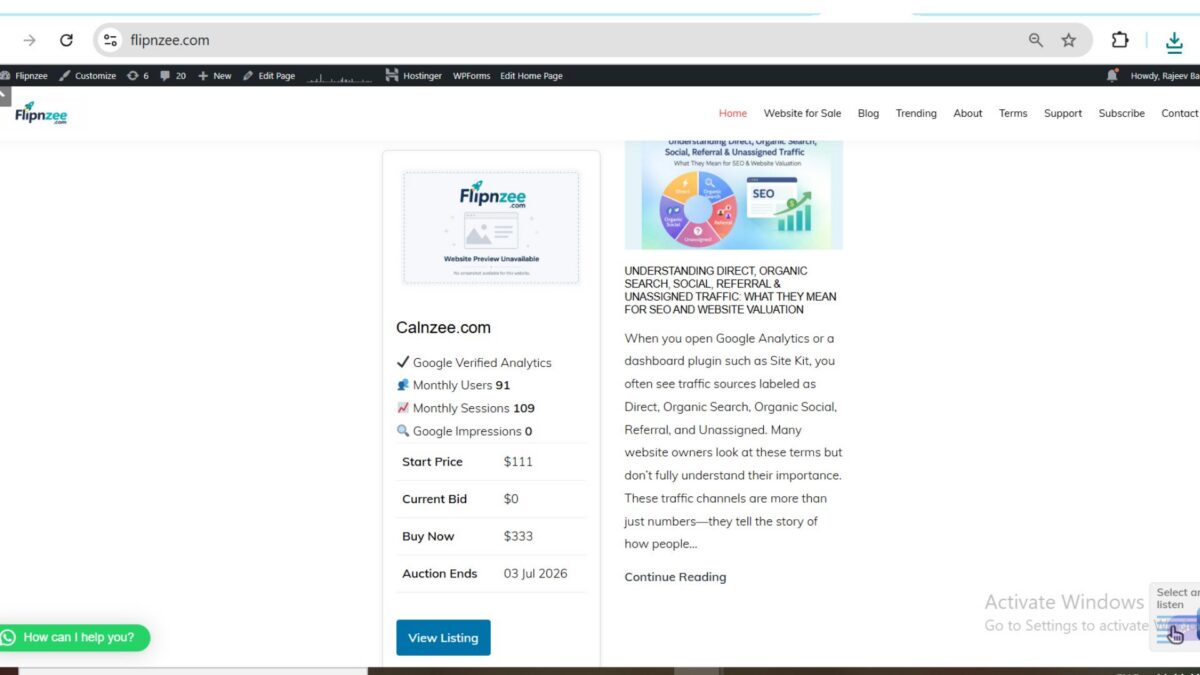Open the Blog nav link
This screenshot has height=675, width=1200.
coord(868,113)
